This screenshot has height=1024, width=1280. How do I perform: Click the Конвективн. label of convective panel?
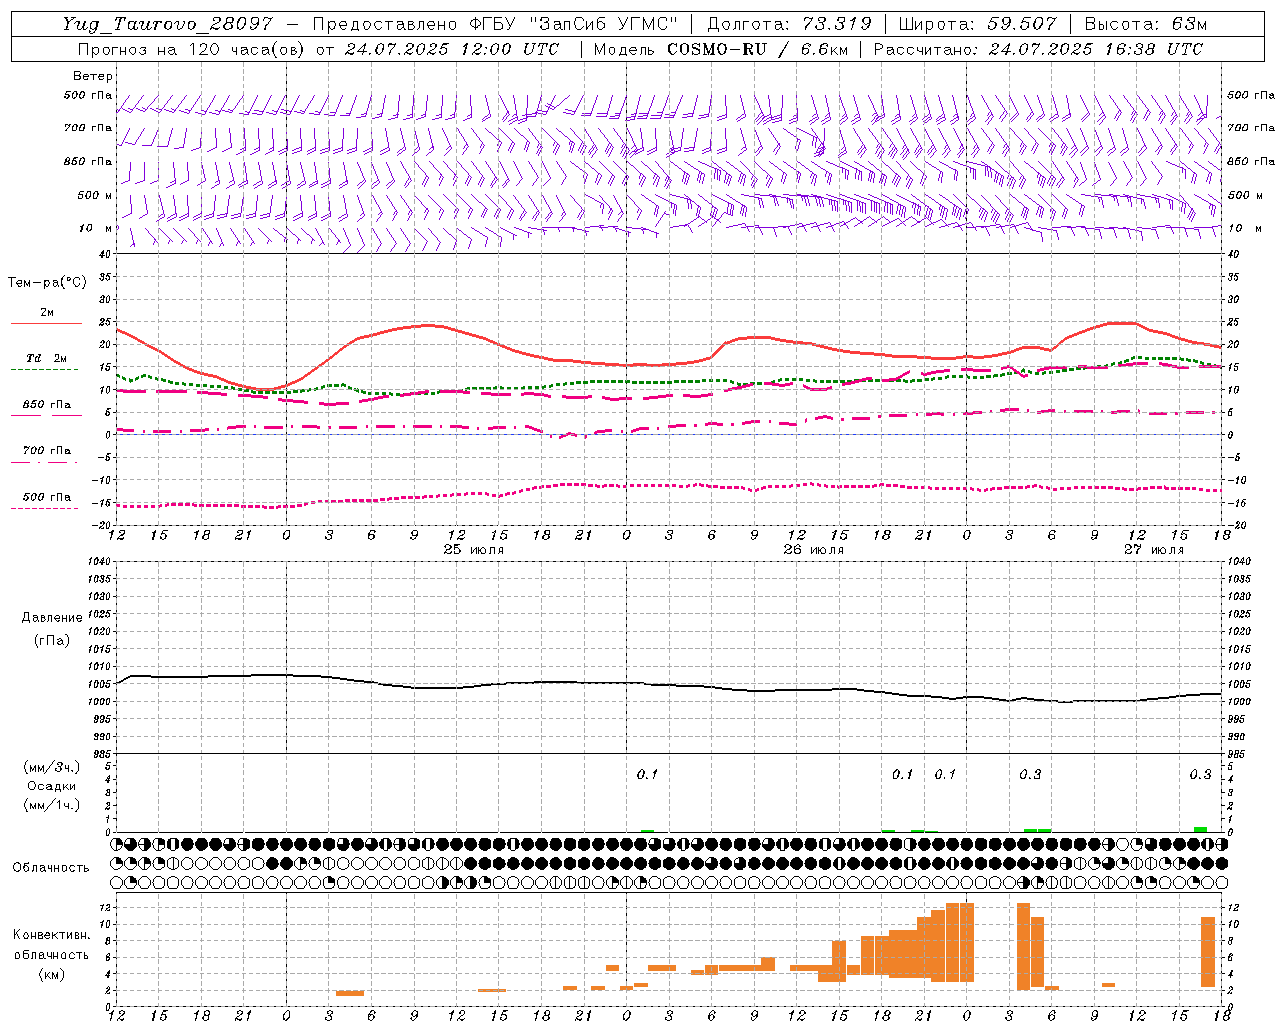tap(52, 935)
